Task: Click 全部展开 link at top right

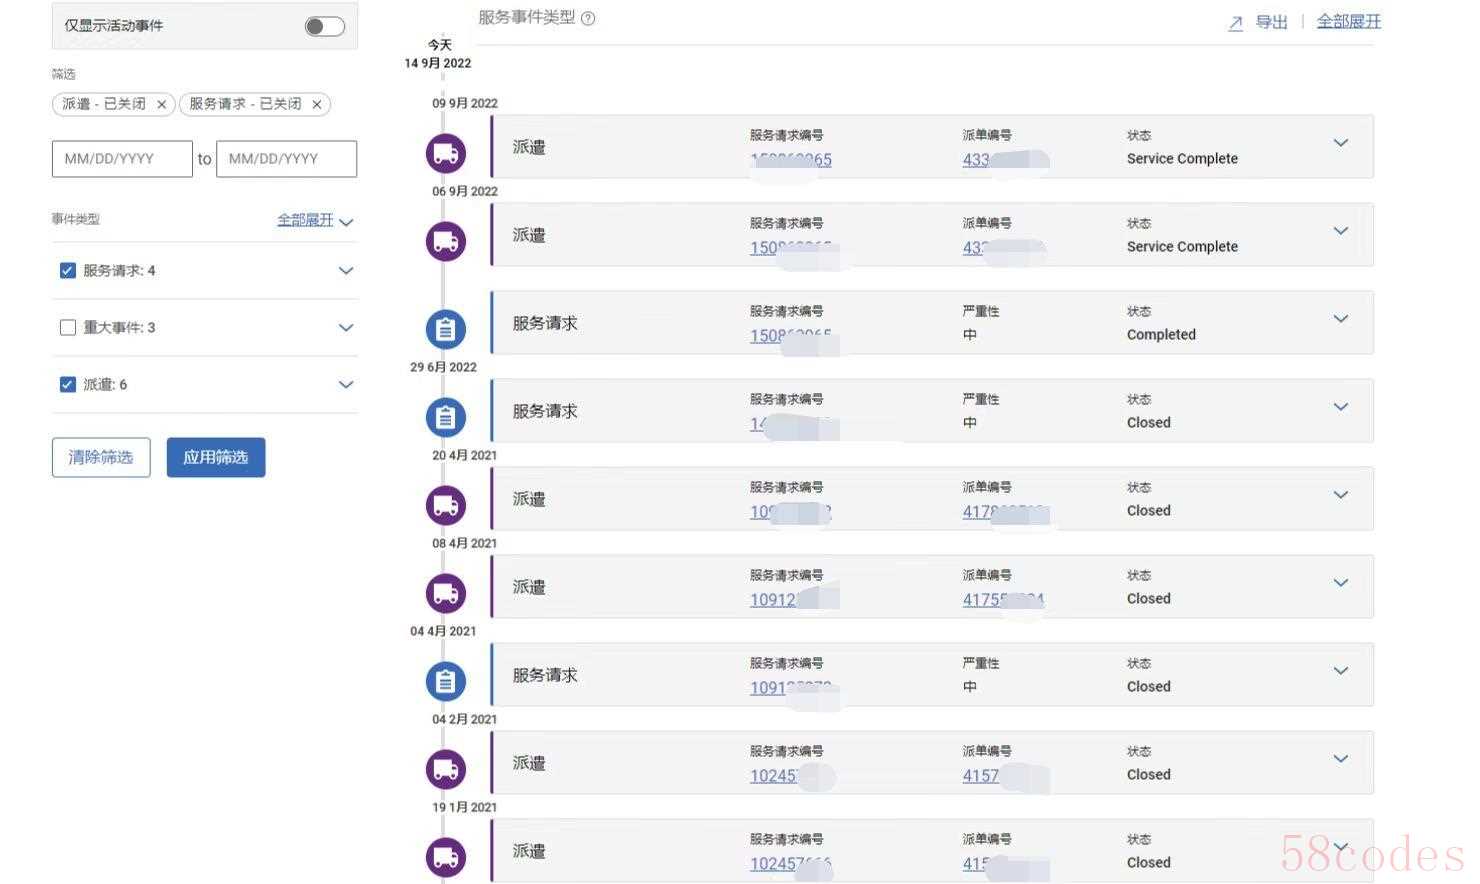Action: point(1348,22)
